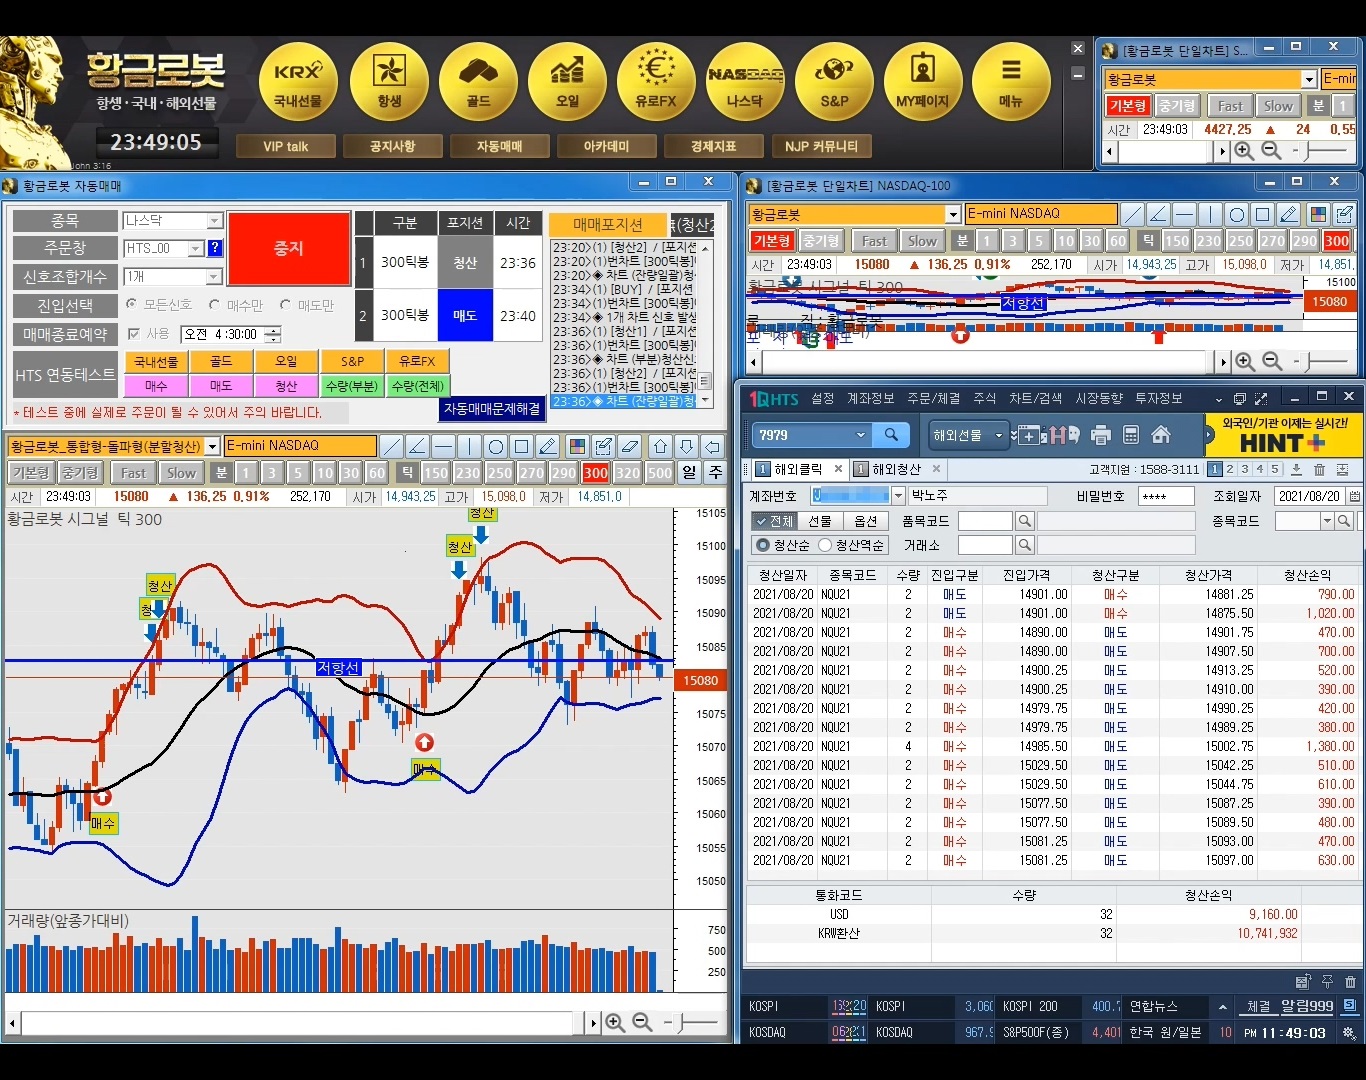Switch to the 해외클릭 tab
Viewport: 1366px width, 1080px height.
point(797,469)
